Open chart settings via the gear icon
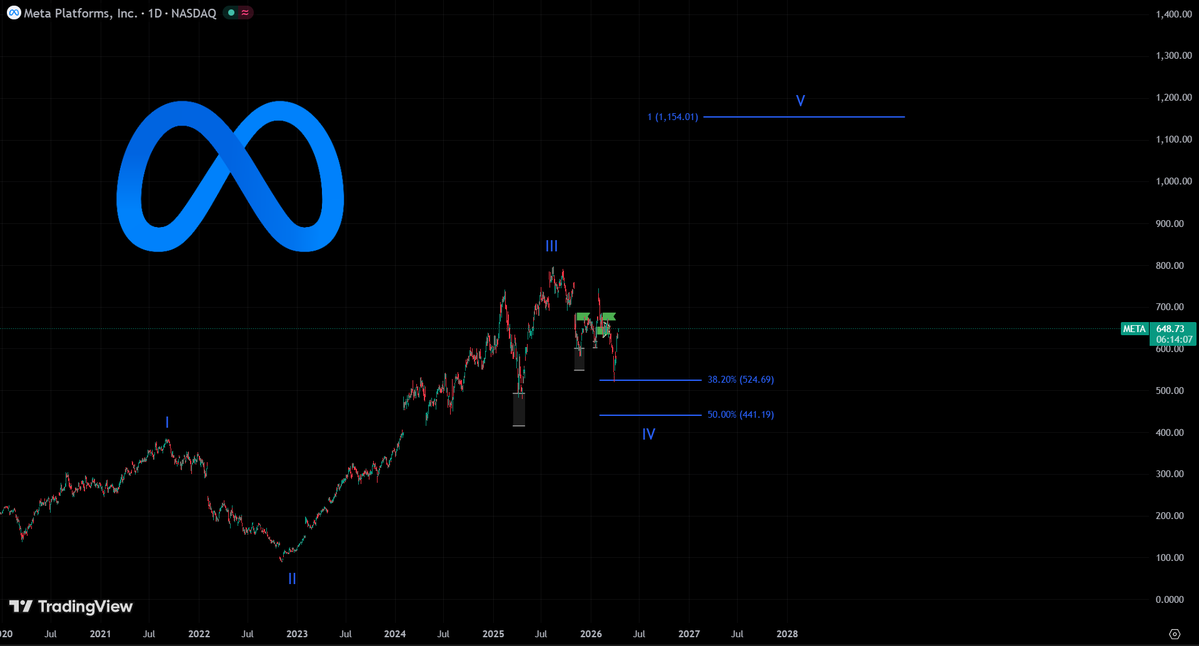The height and width of the screenshot is (646, 1199). [x=1175, y=634]
